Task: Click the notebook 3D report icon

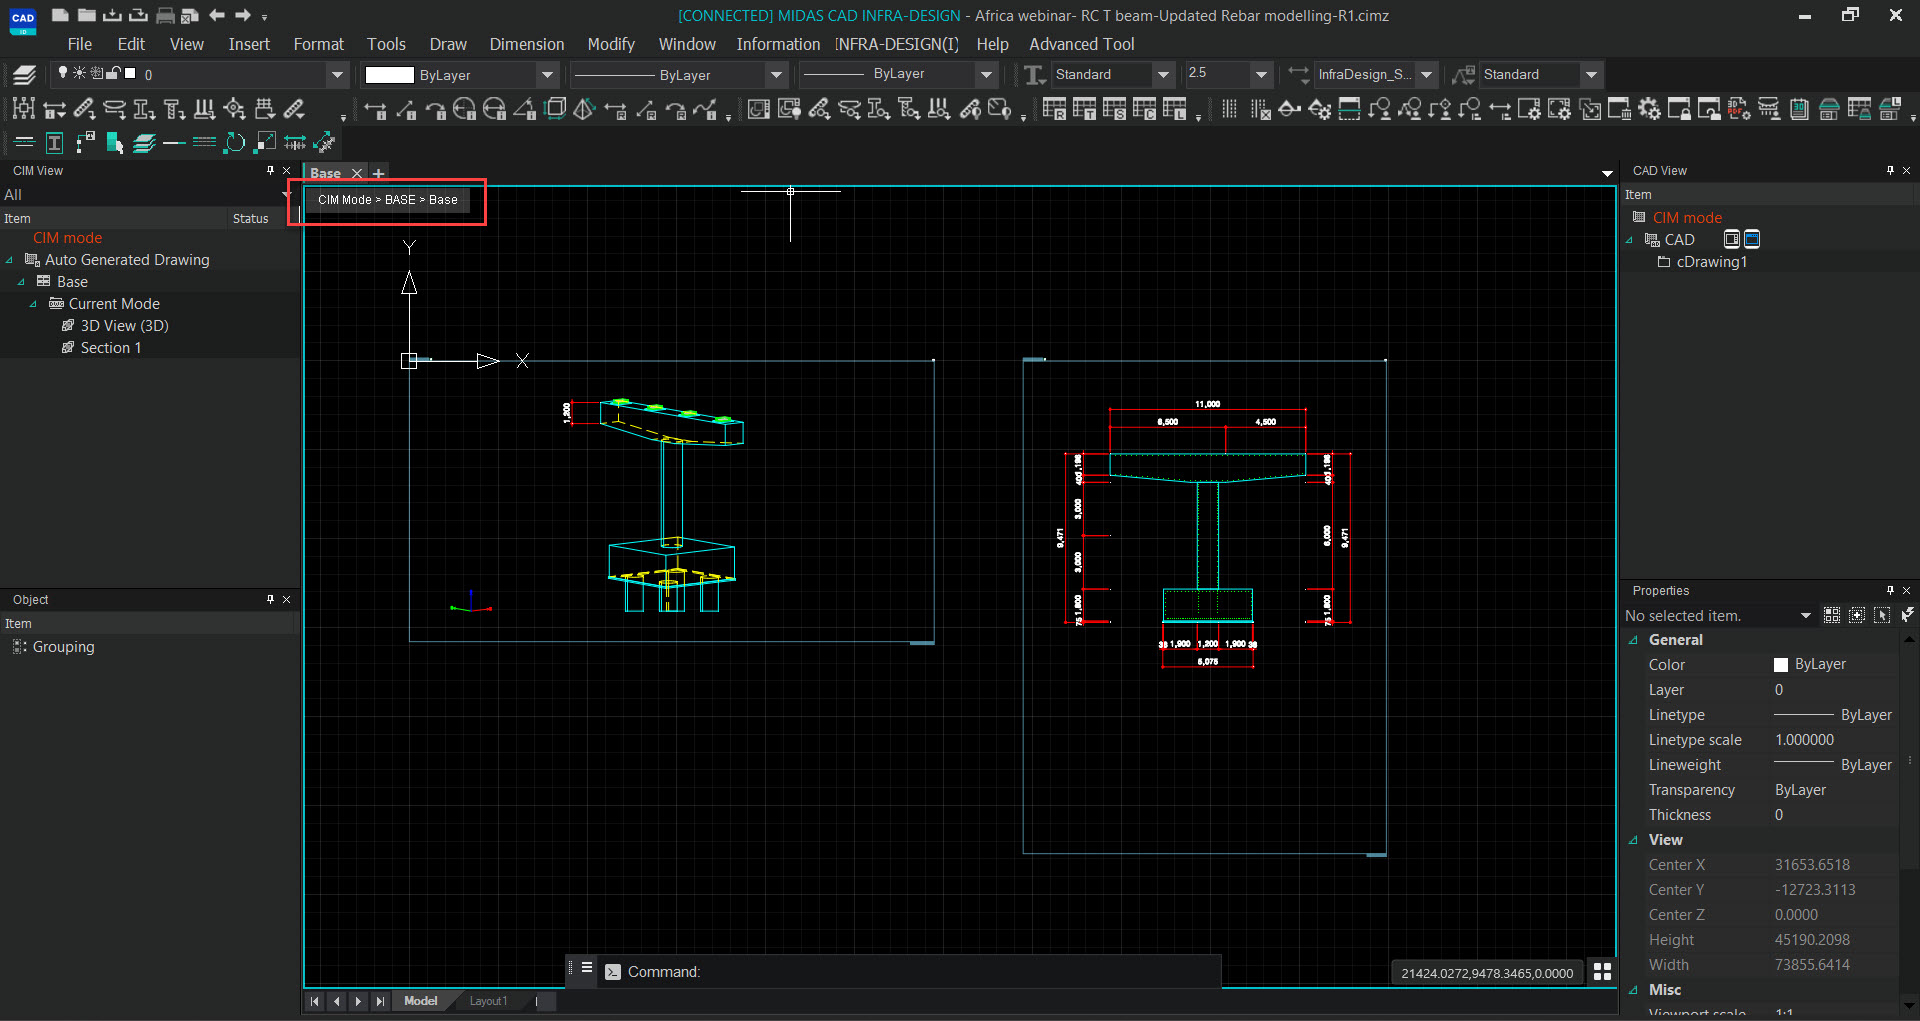Action: [1799, 109]
